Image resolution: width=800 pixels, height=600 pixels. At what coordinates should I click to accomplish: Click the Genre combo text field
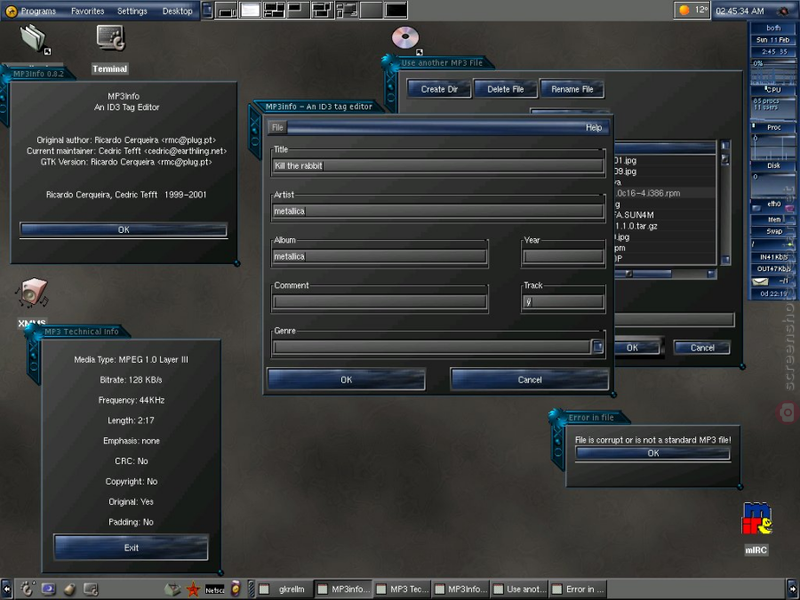pyautogui.click(x=432, y=347)
